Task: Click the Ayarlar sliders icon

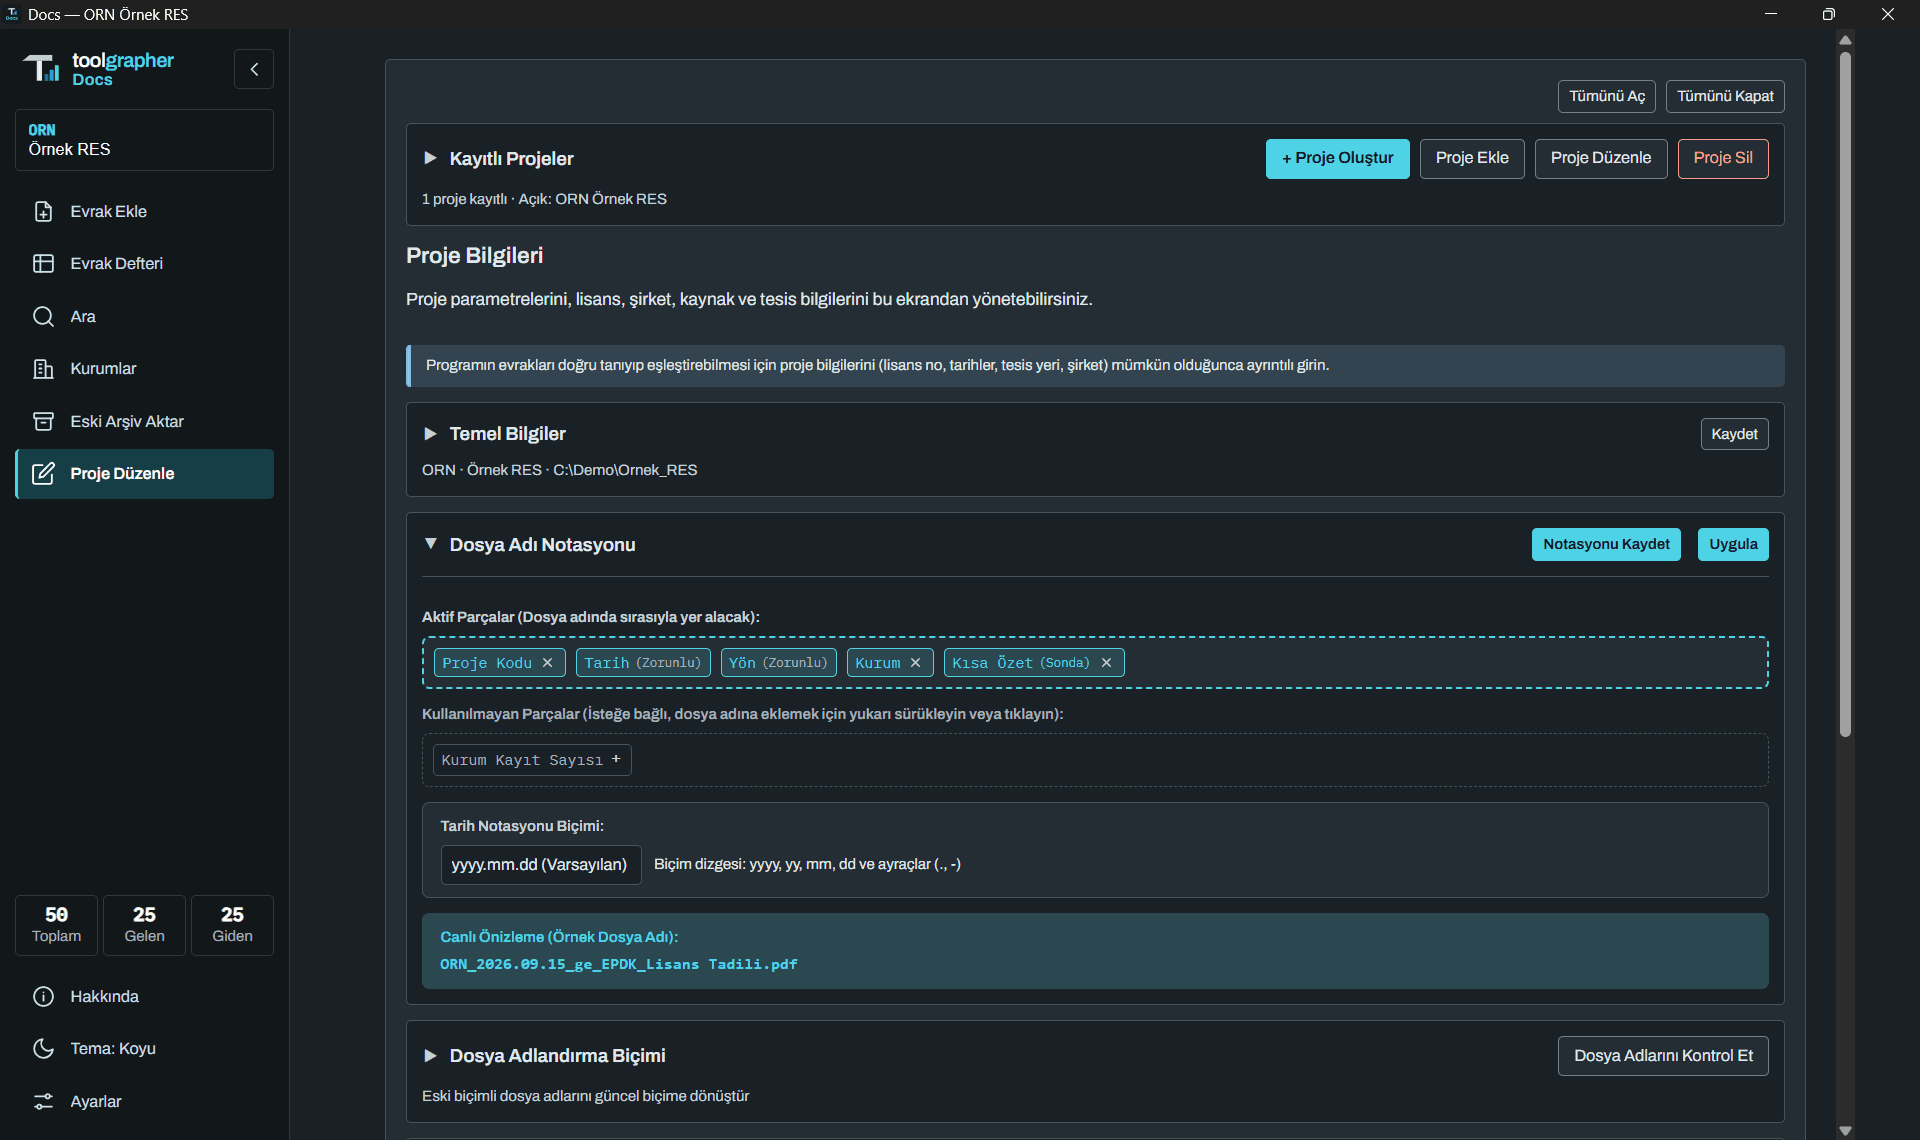Action: pos(43,1101)
